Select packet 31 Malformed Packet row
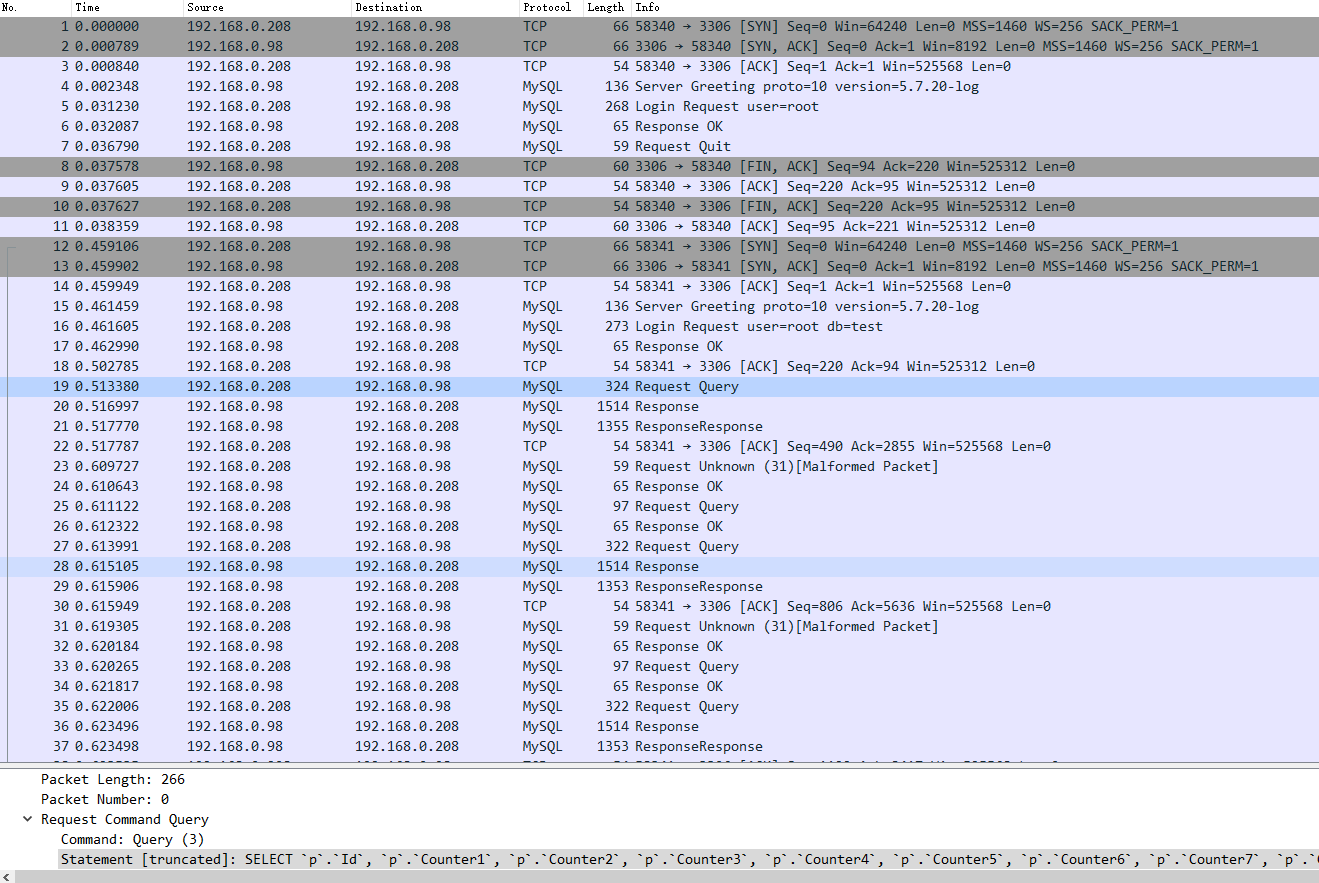The image size is (1319, 883). pos(659,626)
